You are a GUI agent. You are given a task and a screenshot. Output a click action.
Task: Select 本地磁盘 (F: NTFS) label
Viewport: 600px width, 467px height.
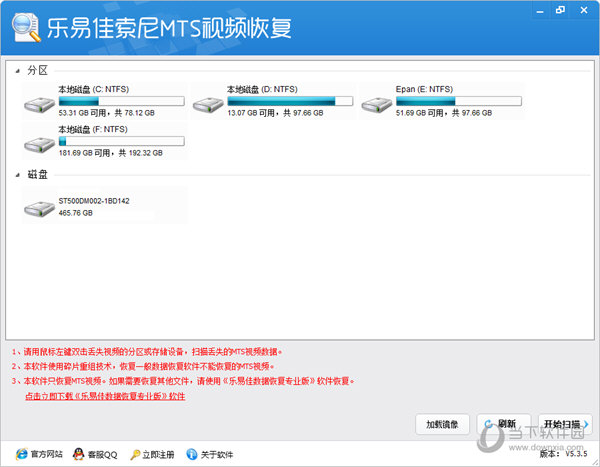tap(93, 129)
